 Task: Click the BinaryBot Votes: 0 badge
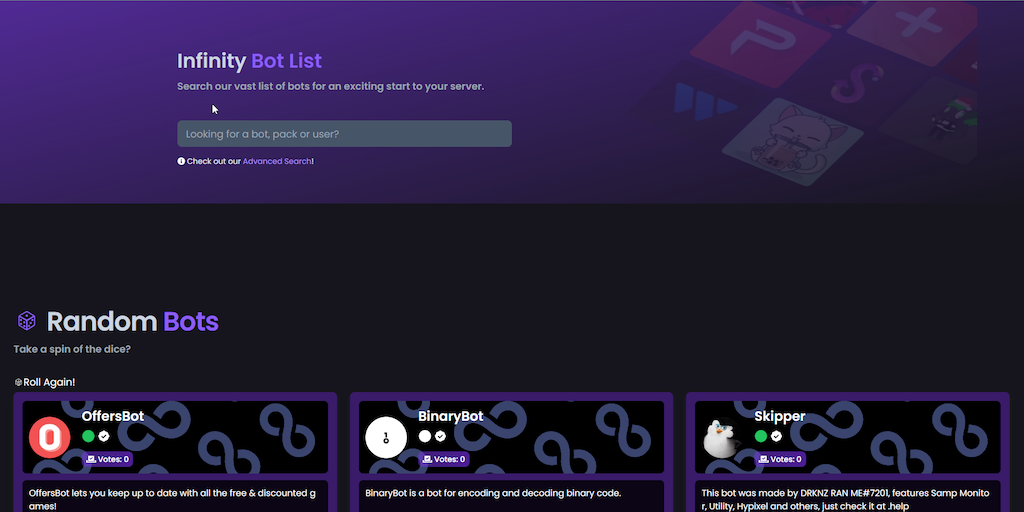[x=443, y=459]
